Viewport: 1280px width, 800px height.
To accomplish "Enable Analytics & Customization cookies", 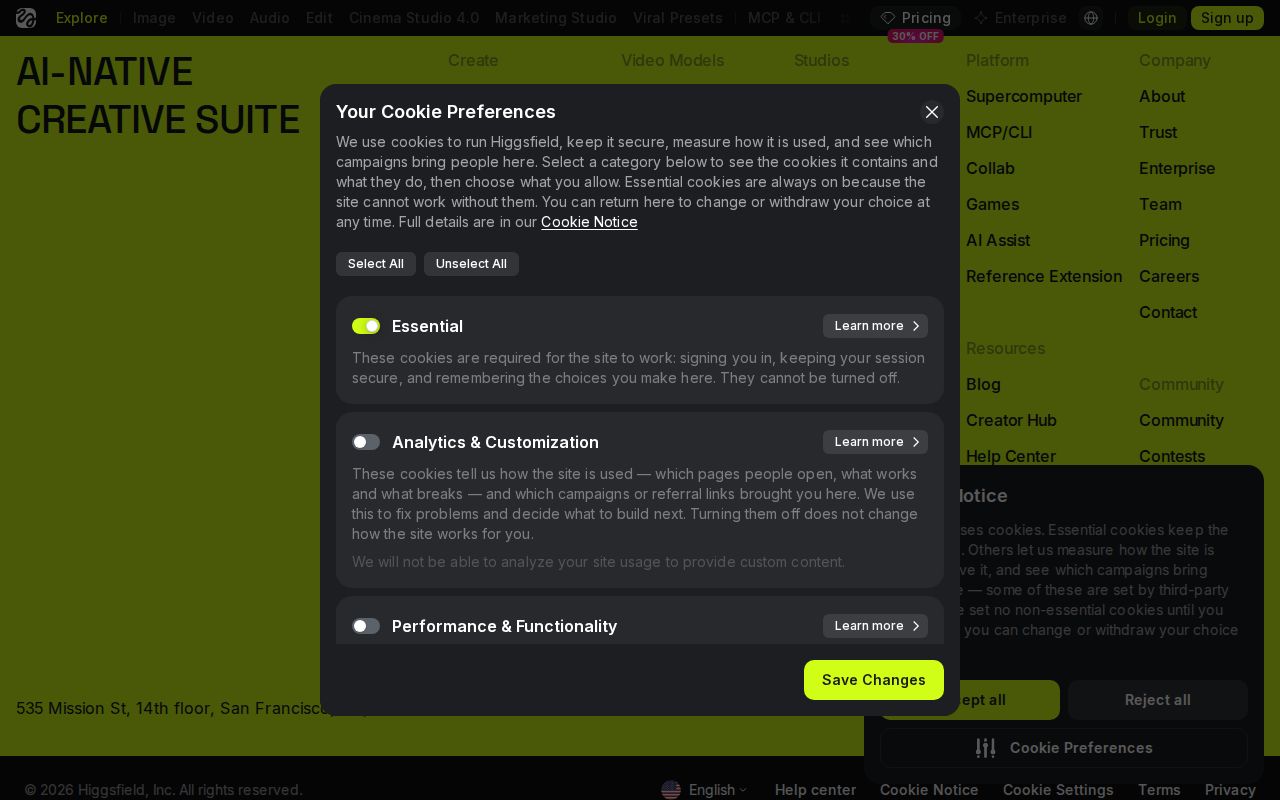I will [x=366, y=442].
